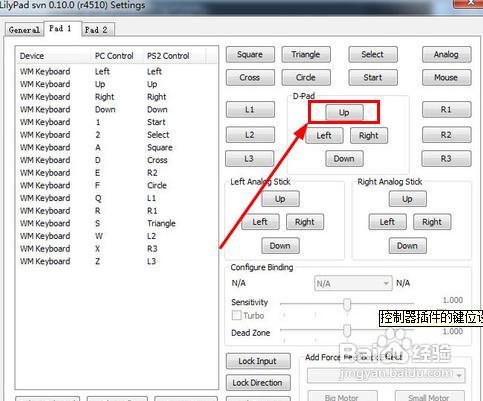Screen dimensions: 483x401
Task: Click Left Analog Stick Left button
Action: click(260, 222)
